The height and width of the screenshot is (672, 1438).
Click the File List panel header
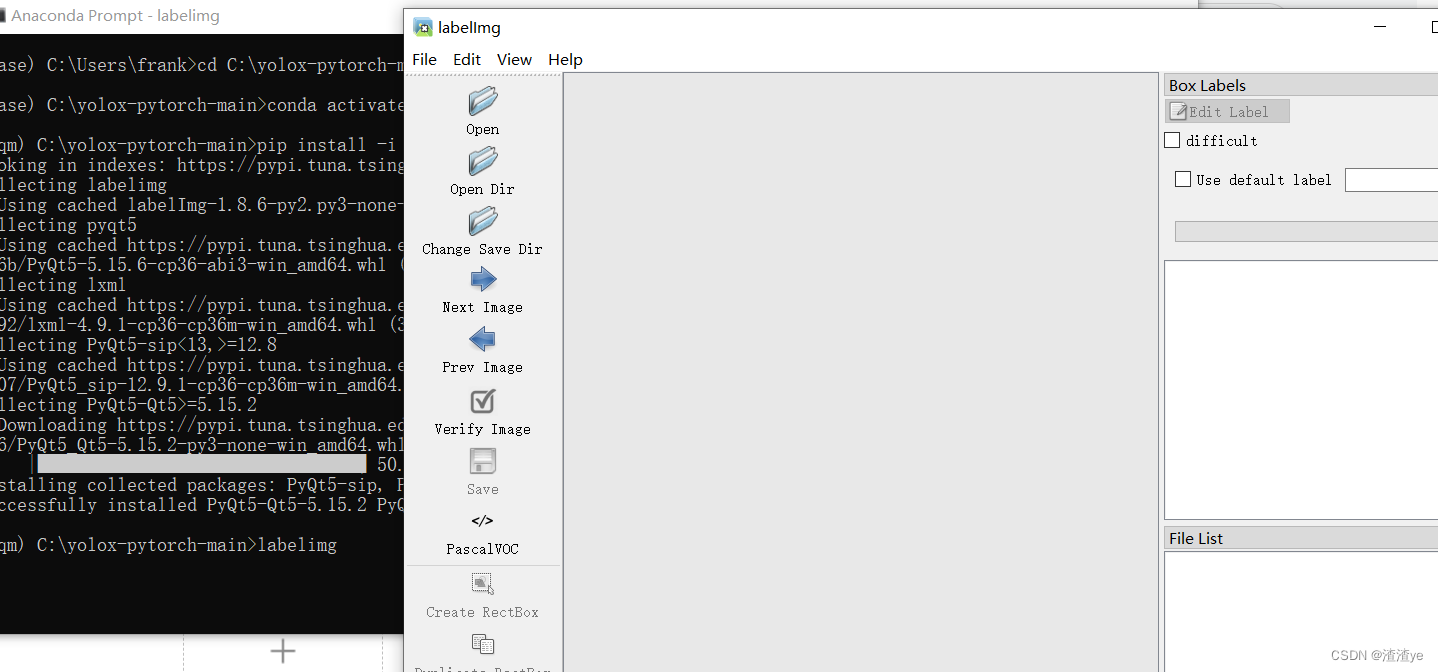[x=1301, y=538]
